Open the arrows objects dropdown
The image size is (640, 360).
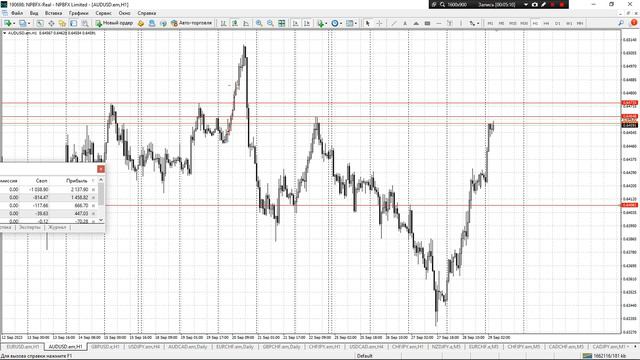pyautogui.click(x=473, y=23)
